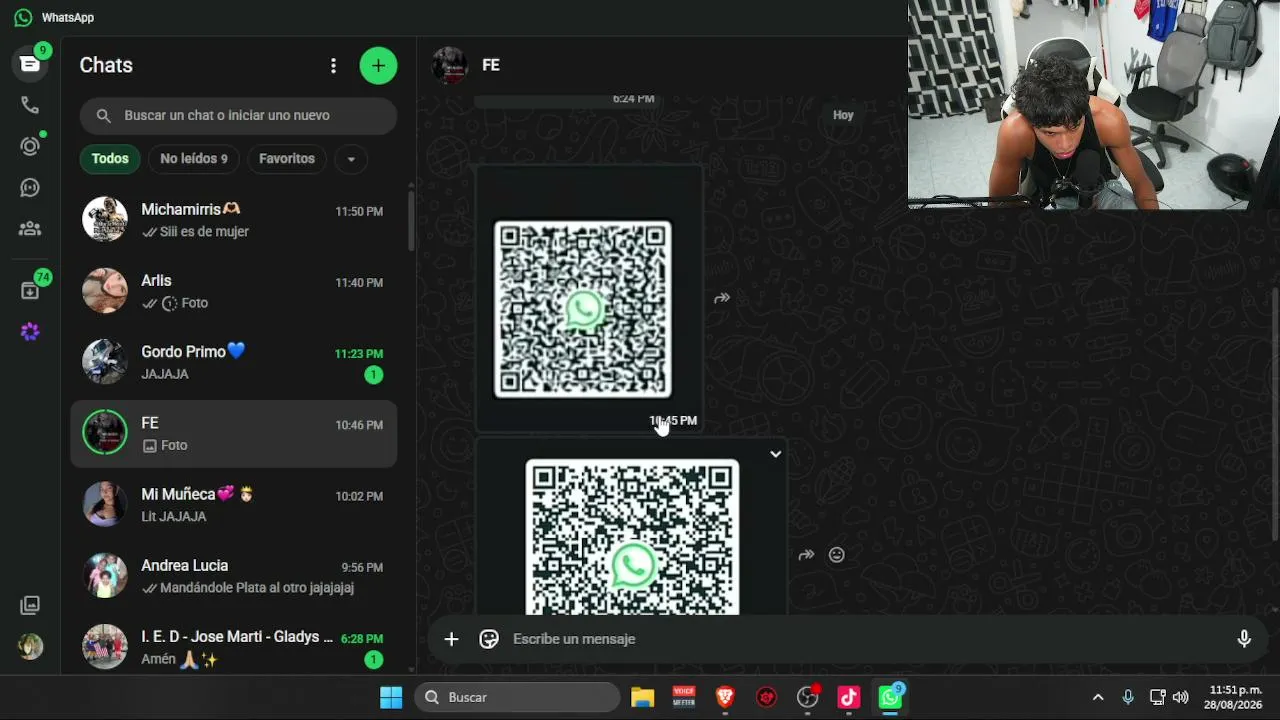The image size is (1280, 720).
Task: Open the I. E. D - Jose Marti group chat
Action: pyautogui.click(x=233, y=647)
